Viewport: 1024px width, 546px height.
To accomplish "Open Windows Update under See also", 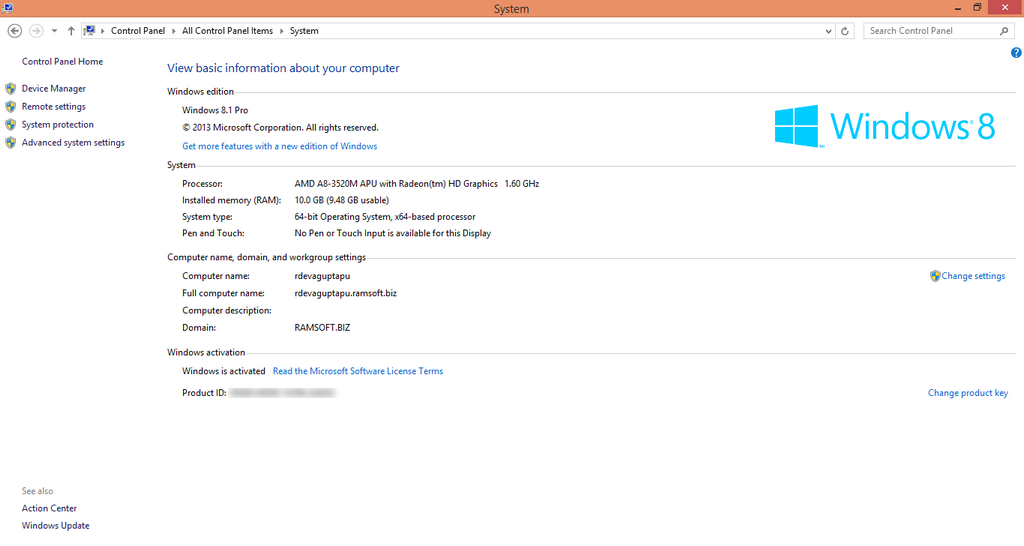I will (x=56, y=526).
